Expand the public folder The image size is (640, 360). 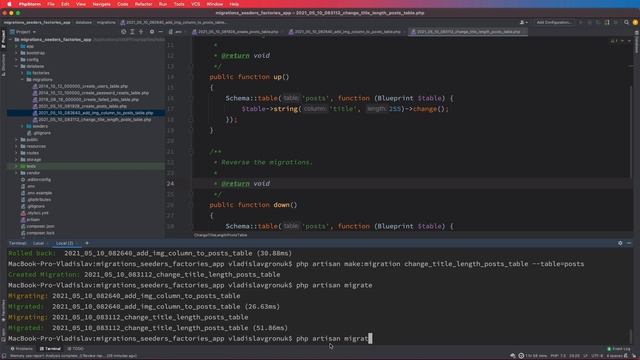(17, 140)
